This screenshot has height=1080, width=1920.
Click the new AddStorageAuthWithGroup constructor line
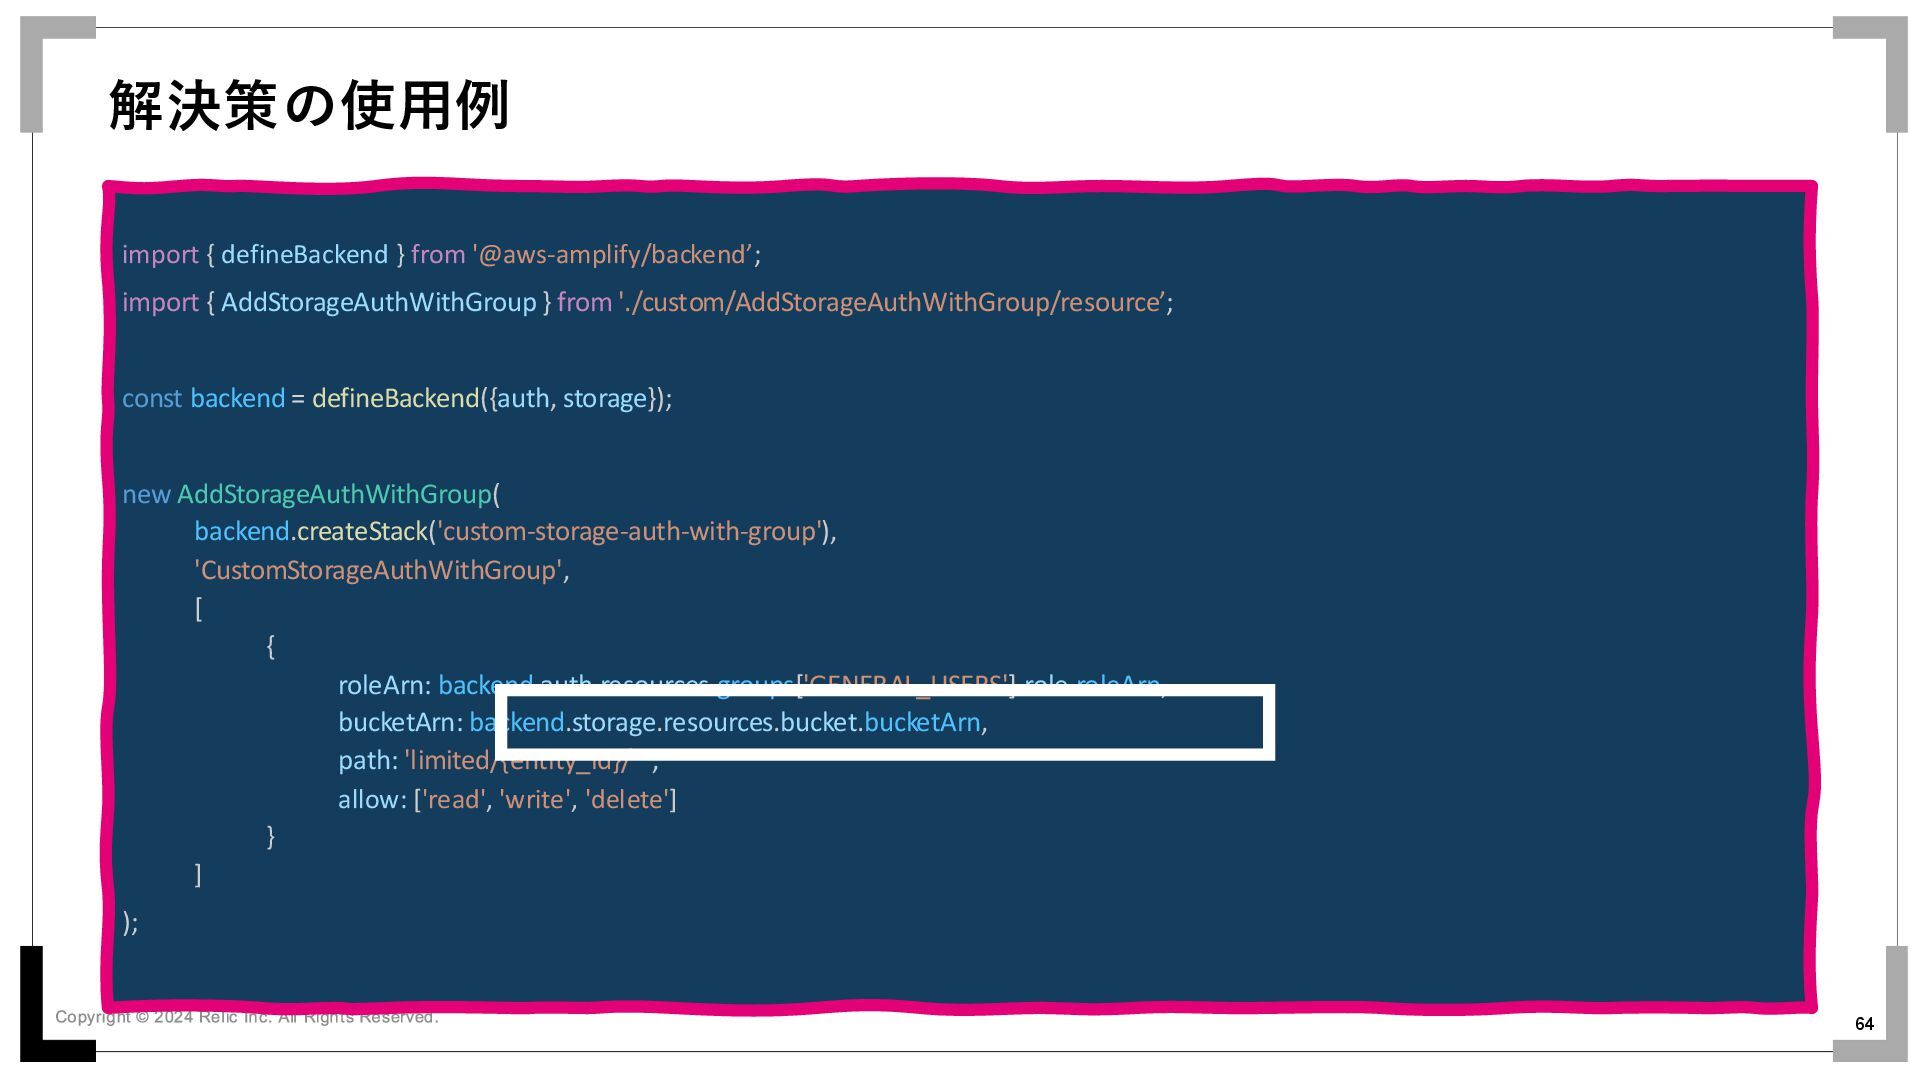point(311,494)
